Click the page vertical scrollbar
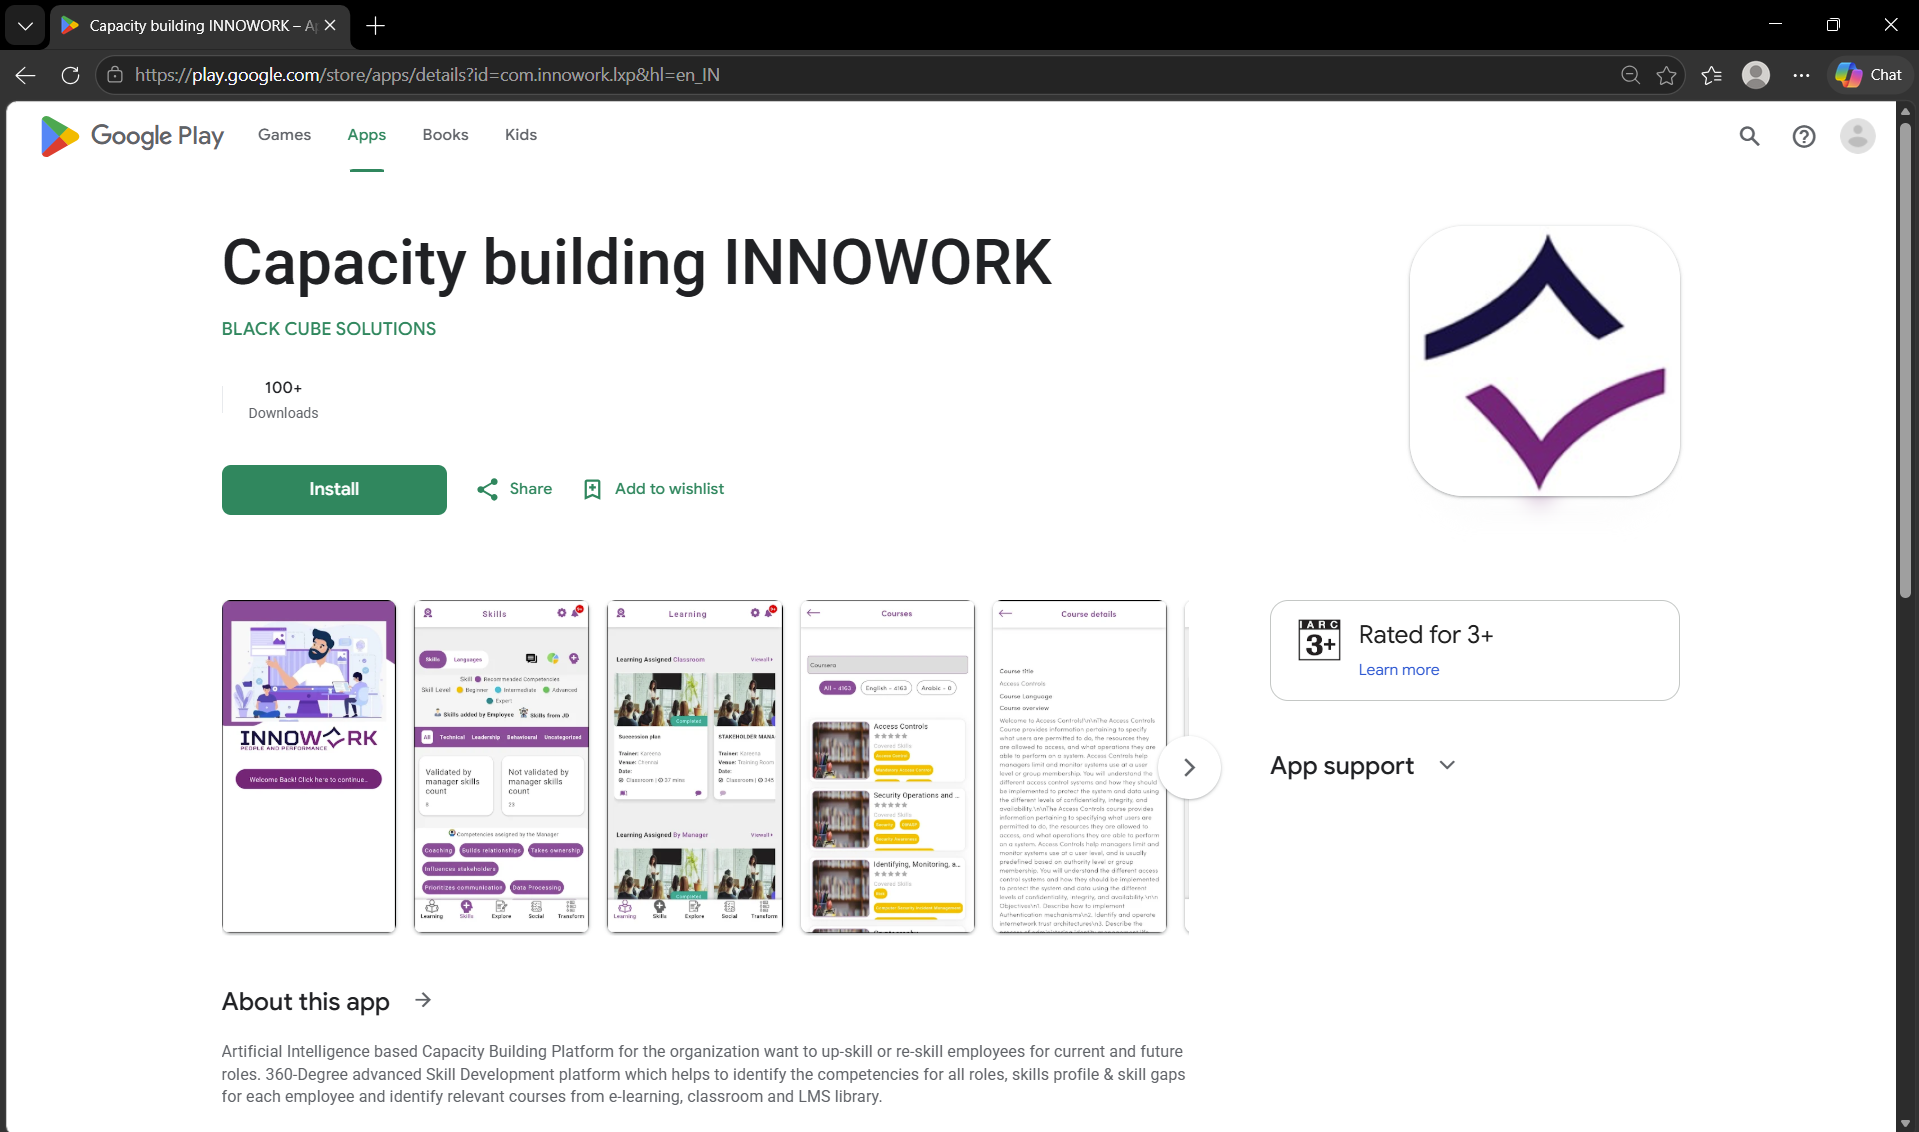The height and width of the screenshot is (1132, 1919). click(1905, 358)
